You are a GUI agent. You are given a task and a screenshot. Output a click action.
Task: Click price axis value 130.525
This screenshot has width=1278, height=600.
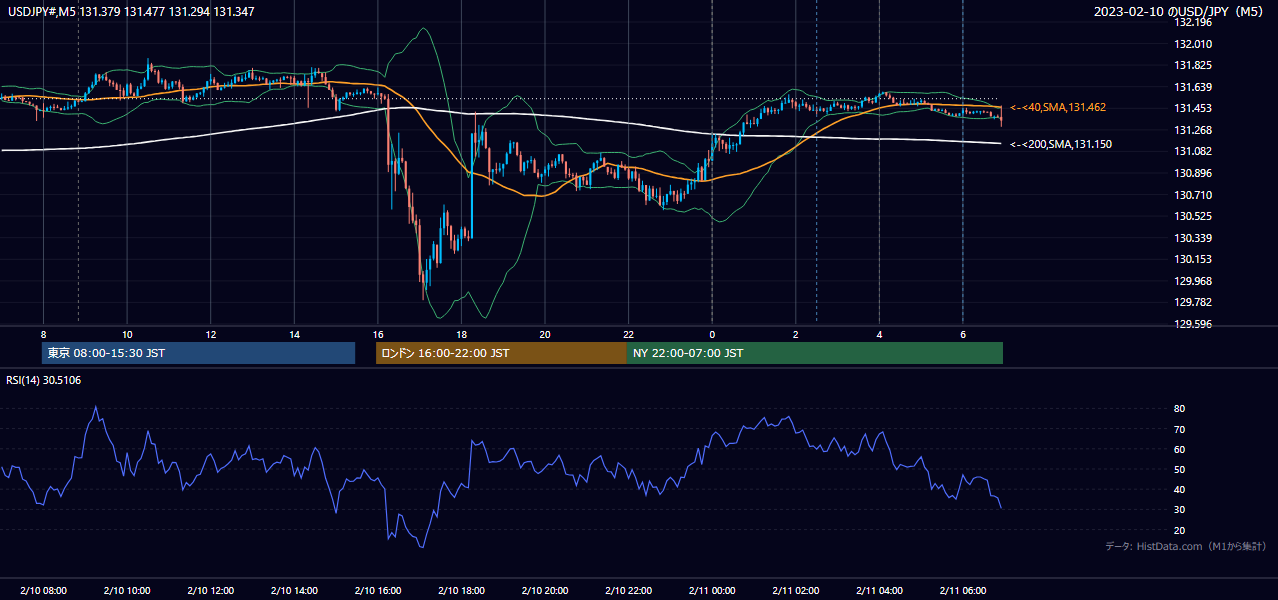(1193, 216)
